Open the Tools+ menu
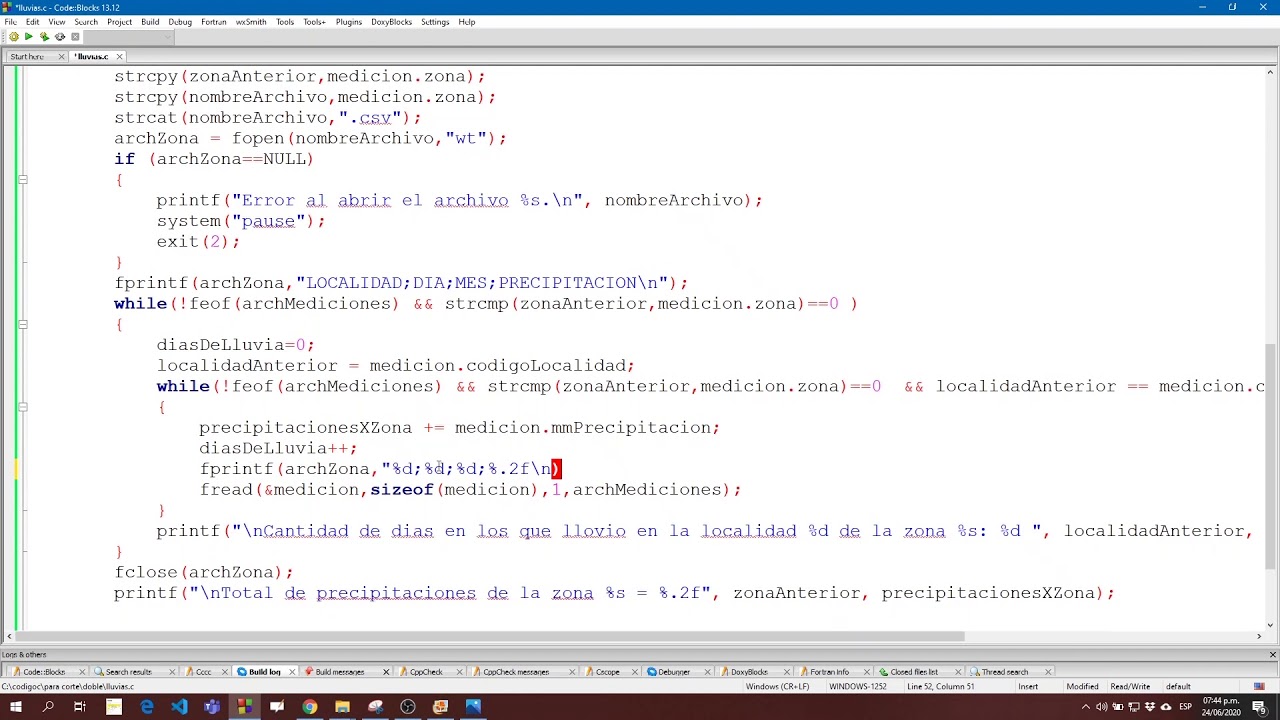 [x=314, y=22]
